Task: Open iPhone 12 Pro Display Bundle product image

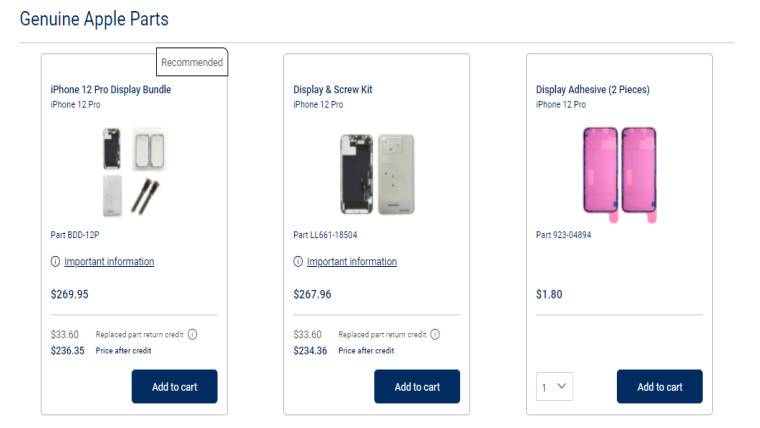Action: 134,171
